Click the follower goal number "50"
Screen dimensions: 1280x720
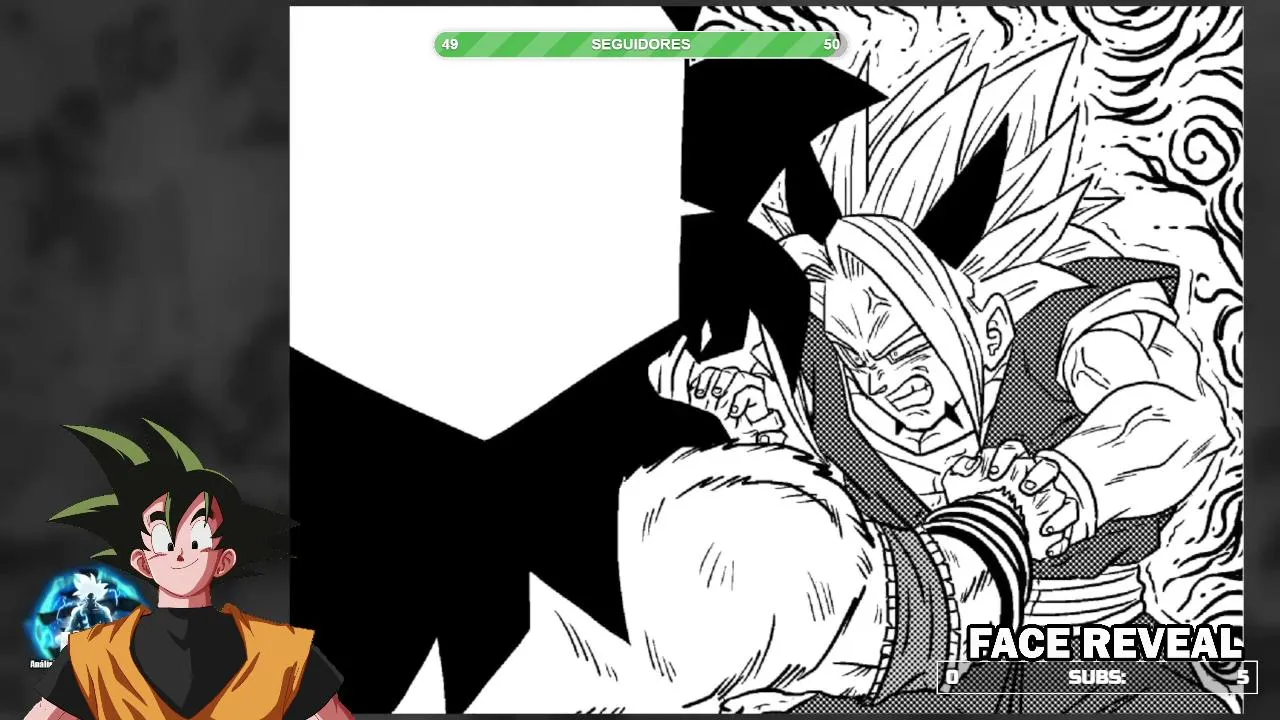[x=831, y=44]
